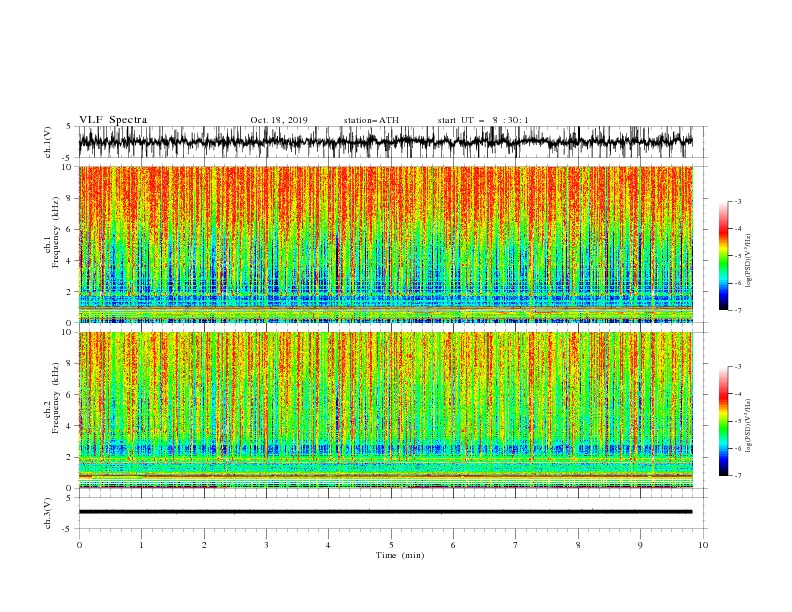
Task: Click time axis tick label '3'
Action: coord(266,545)
